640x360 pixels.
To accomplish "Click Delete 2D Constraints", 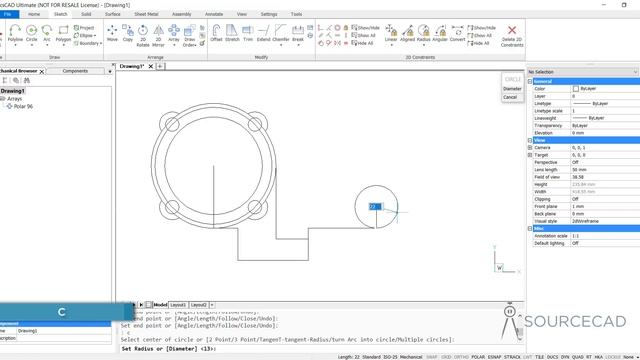I will point(512,36).
